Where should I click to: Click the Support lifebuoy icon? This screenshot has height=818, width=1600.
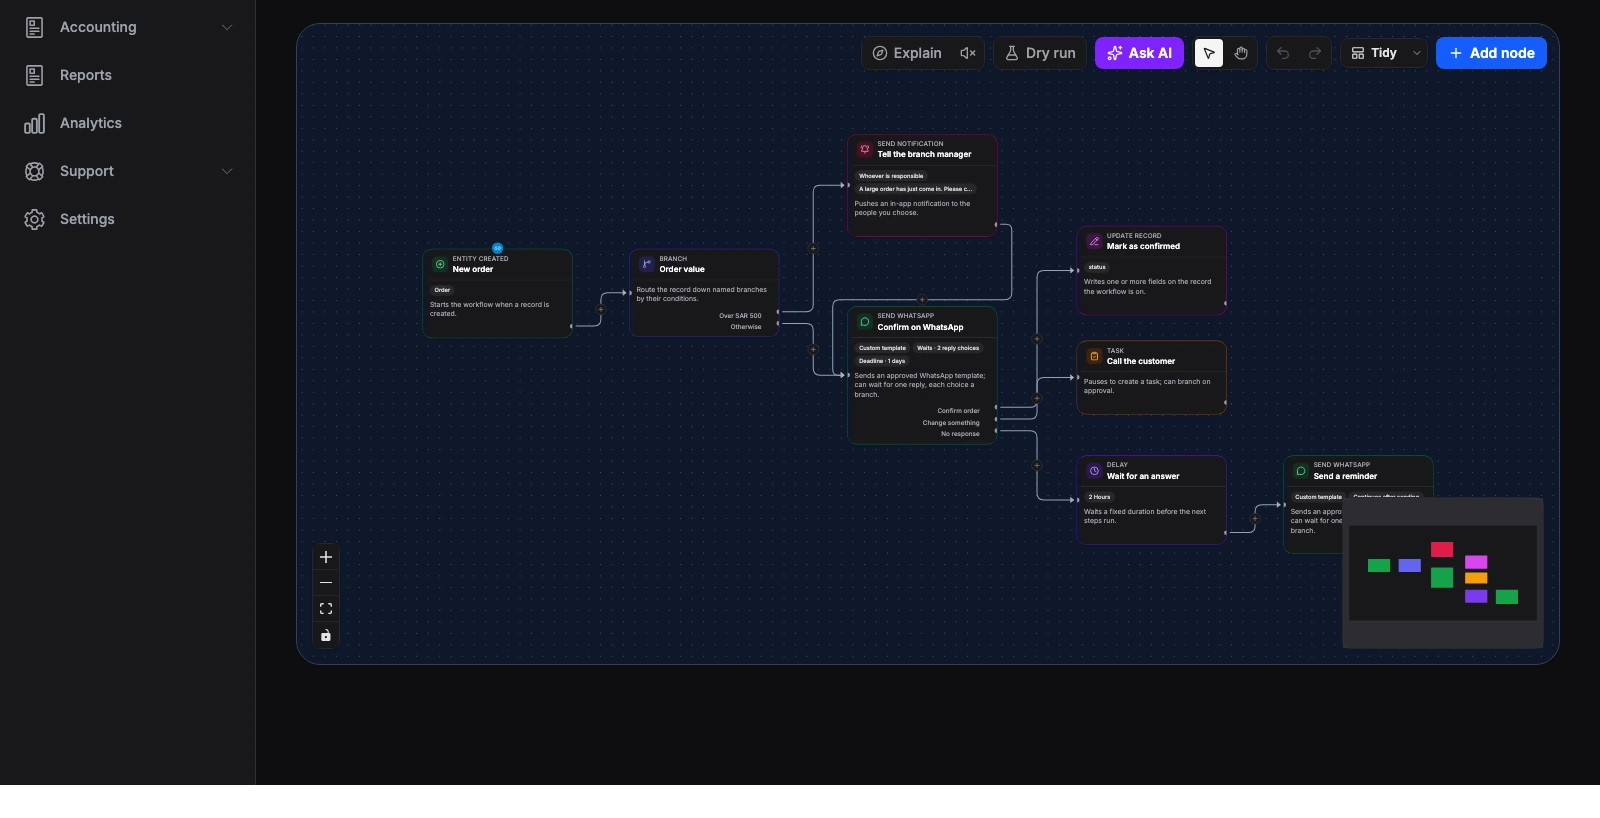point(35,171)
